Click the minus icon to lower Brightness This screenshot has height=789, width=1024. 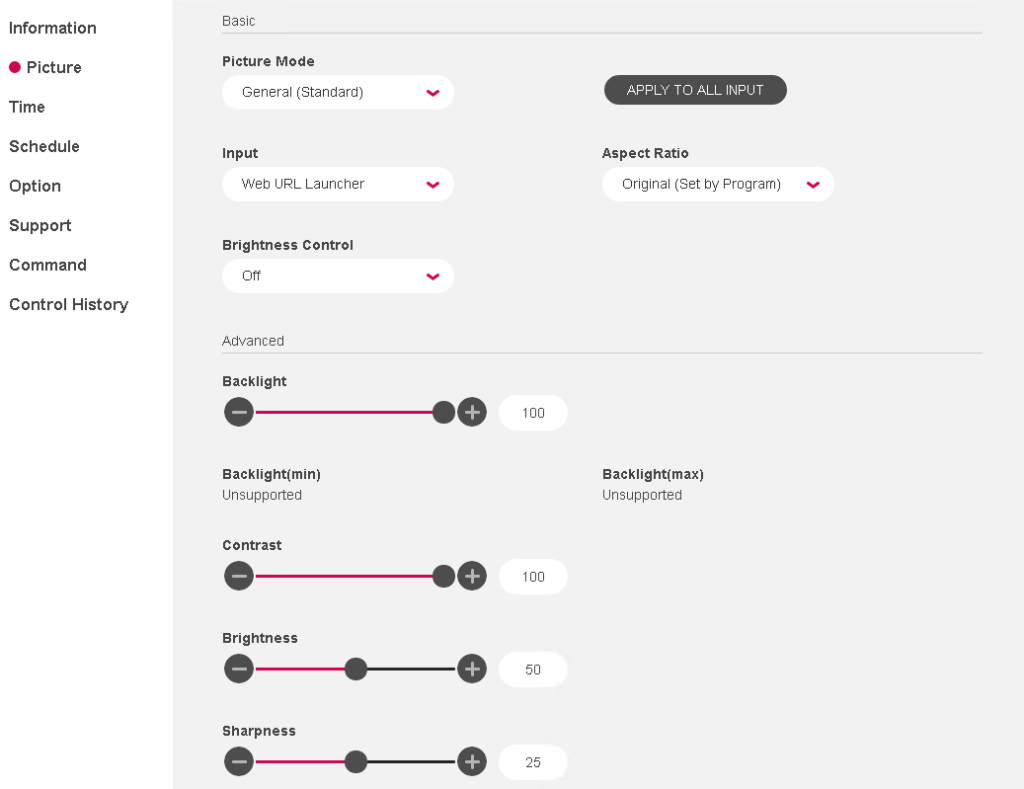click(239, 668)
